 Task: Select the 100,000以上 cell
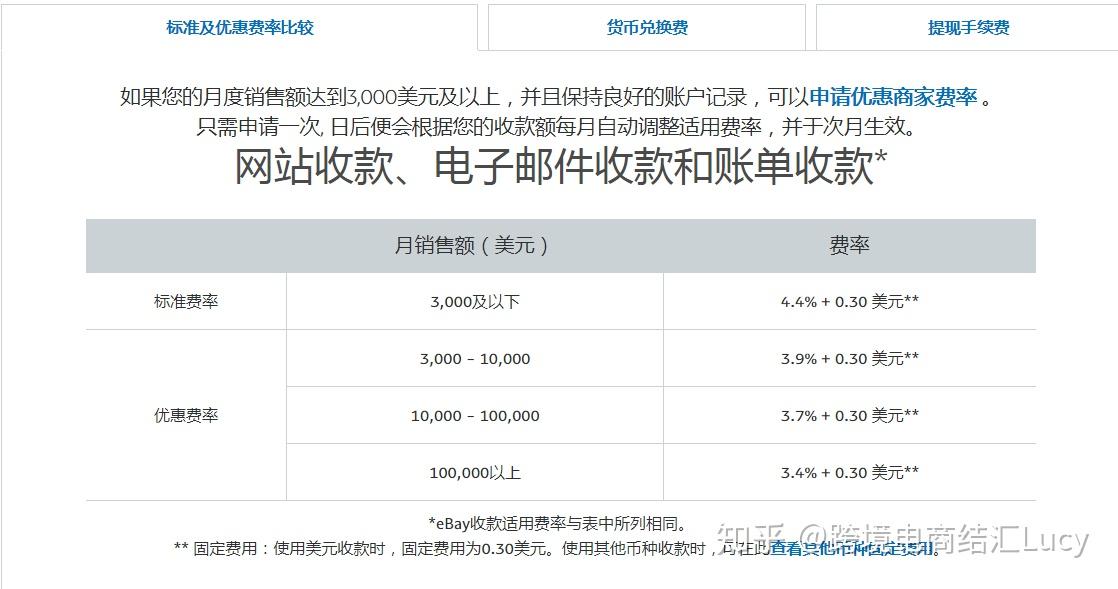pos(475,473)
